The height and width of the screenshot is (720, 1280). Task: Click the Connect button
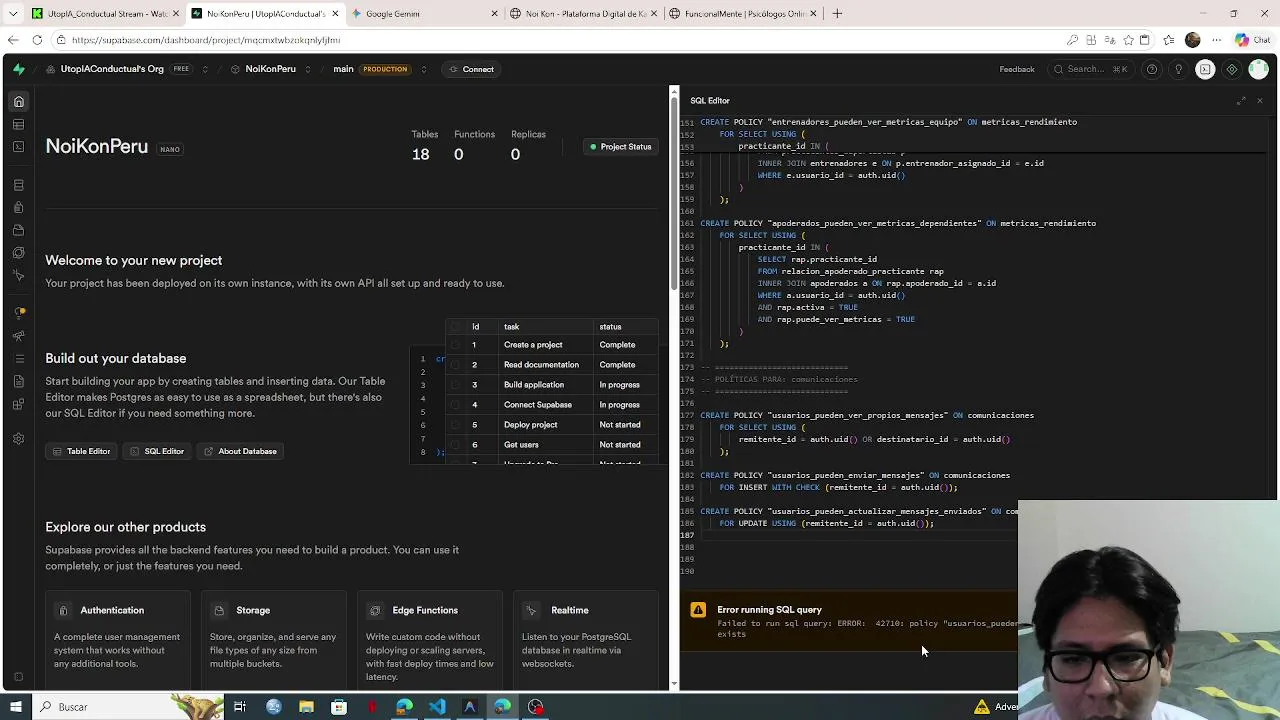click(x=471, y=69)
